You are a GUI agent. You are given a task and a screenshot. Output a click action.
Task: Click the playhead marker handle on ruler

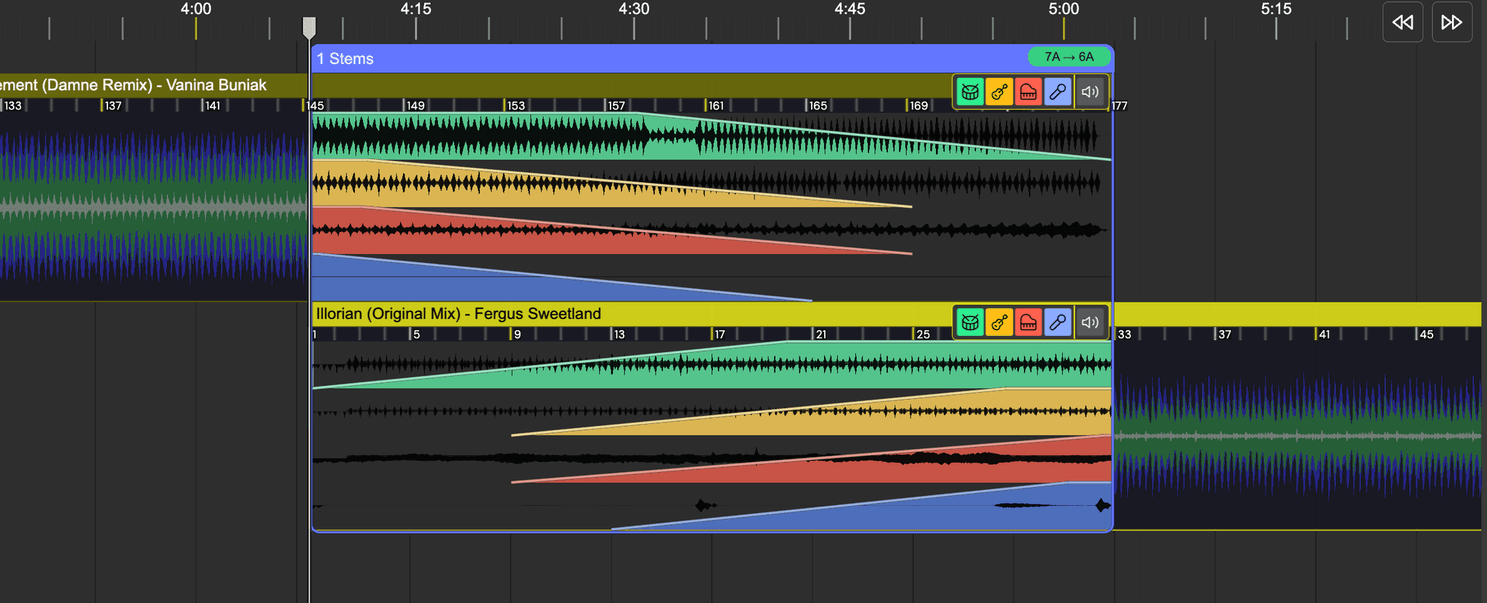(x=309, y=27)
